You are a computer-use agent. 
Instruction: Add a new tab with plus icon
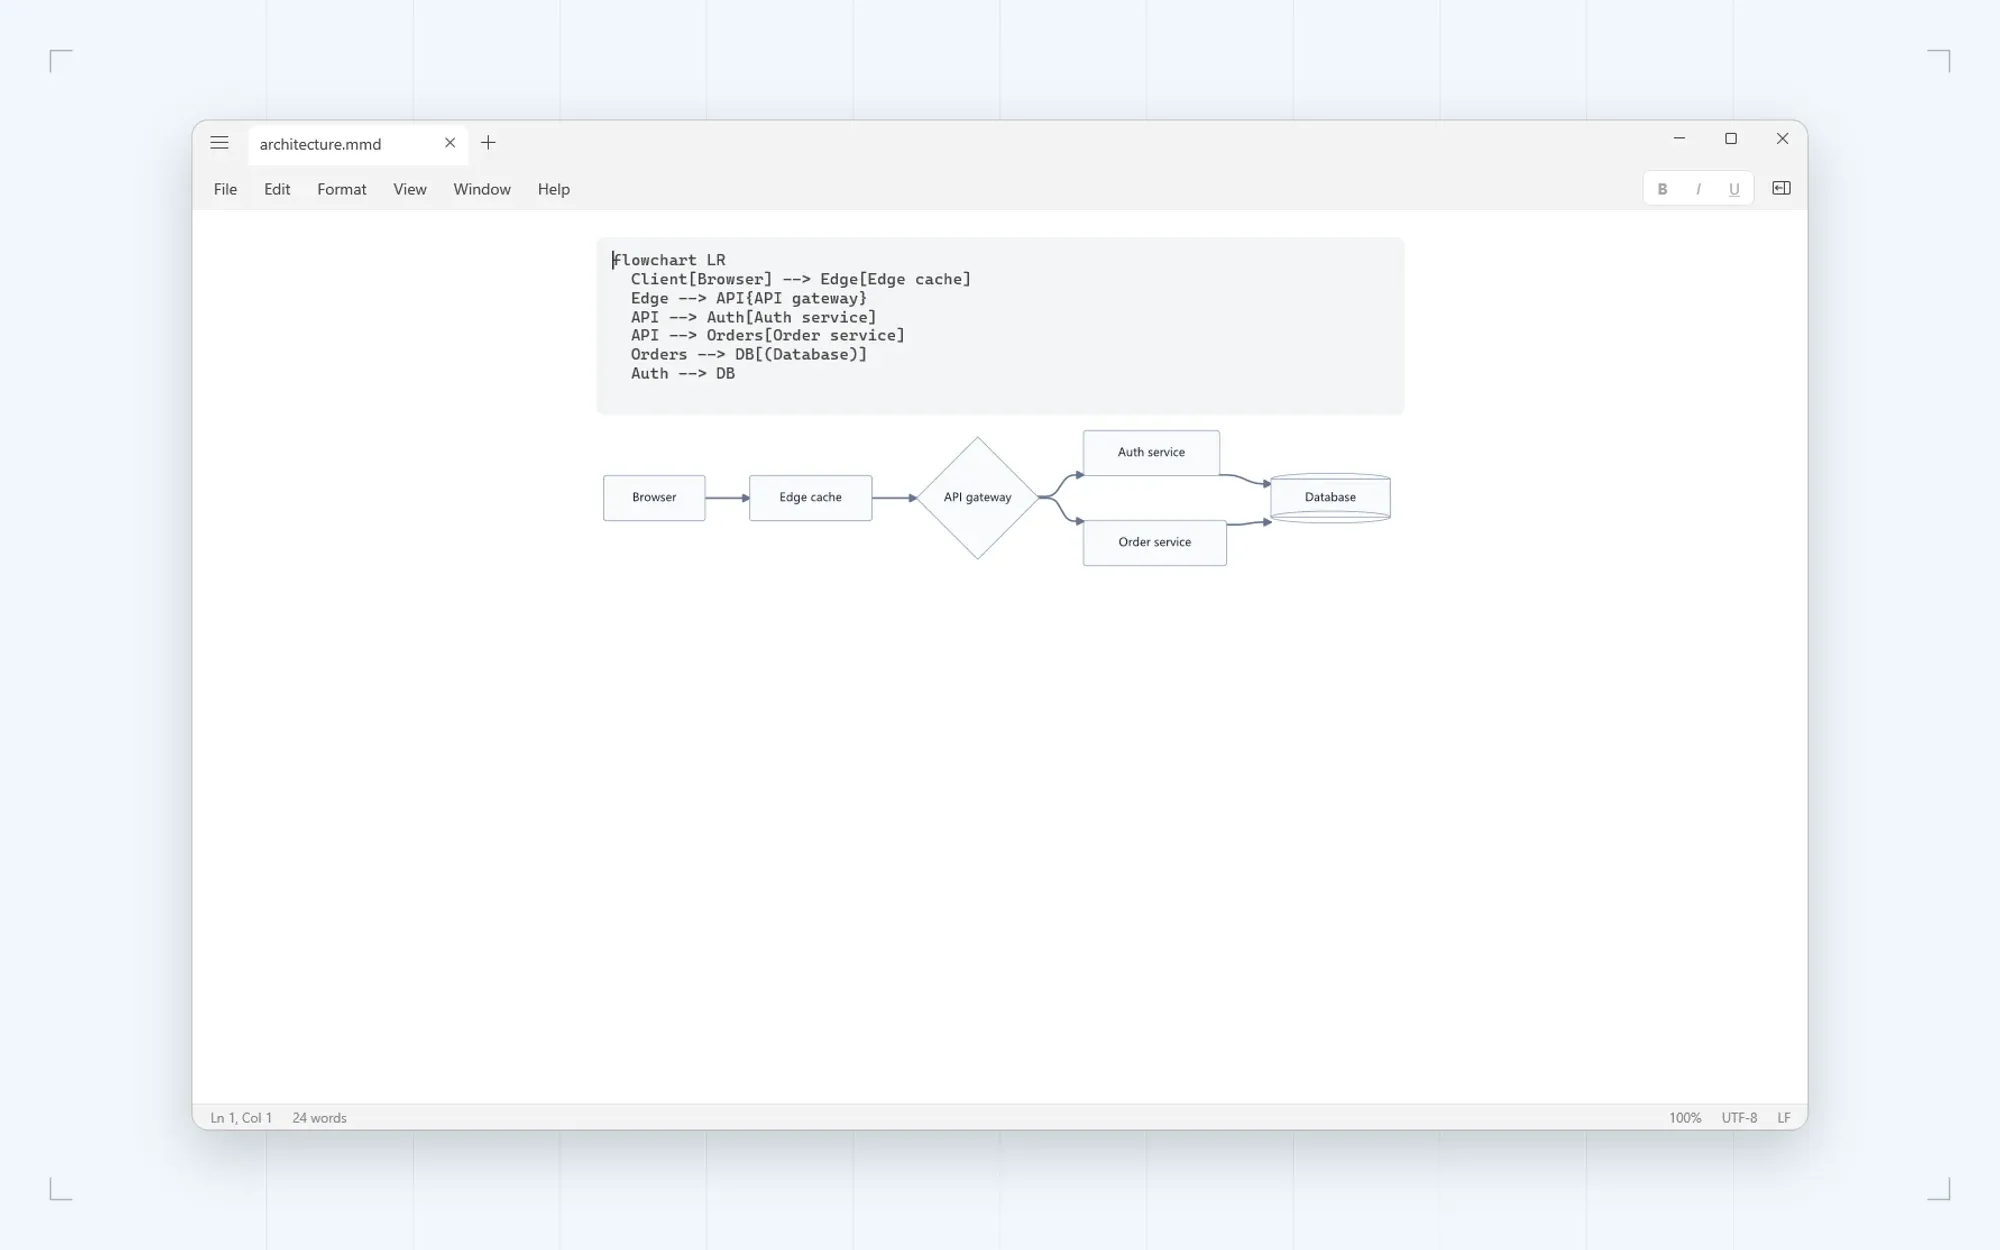(488, 143)
